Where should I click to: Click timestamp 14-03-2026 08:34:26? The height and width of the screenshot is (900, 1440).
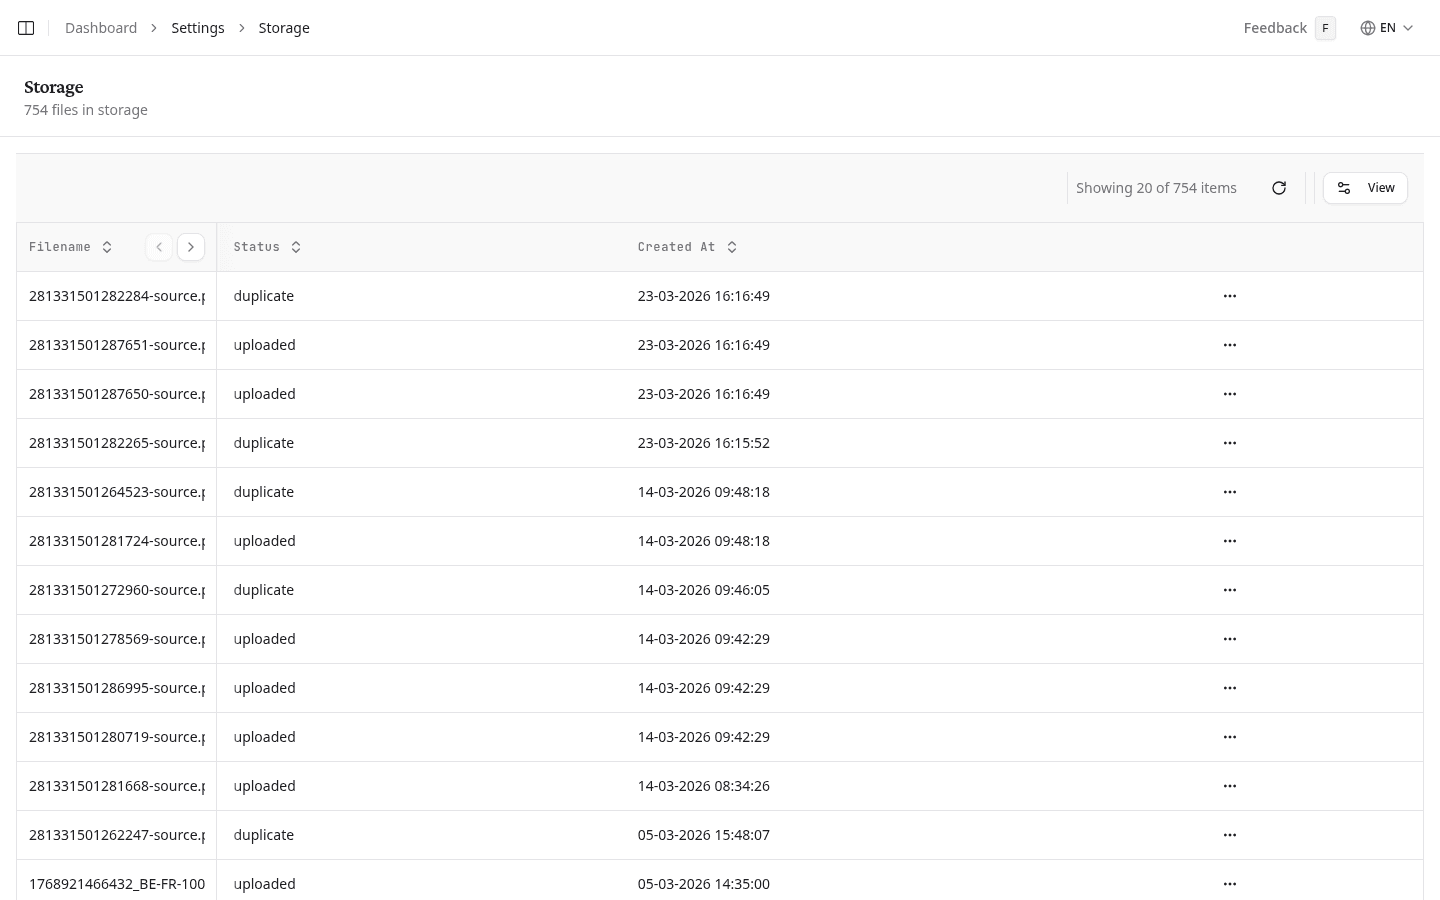coord(704,786)
